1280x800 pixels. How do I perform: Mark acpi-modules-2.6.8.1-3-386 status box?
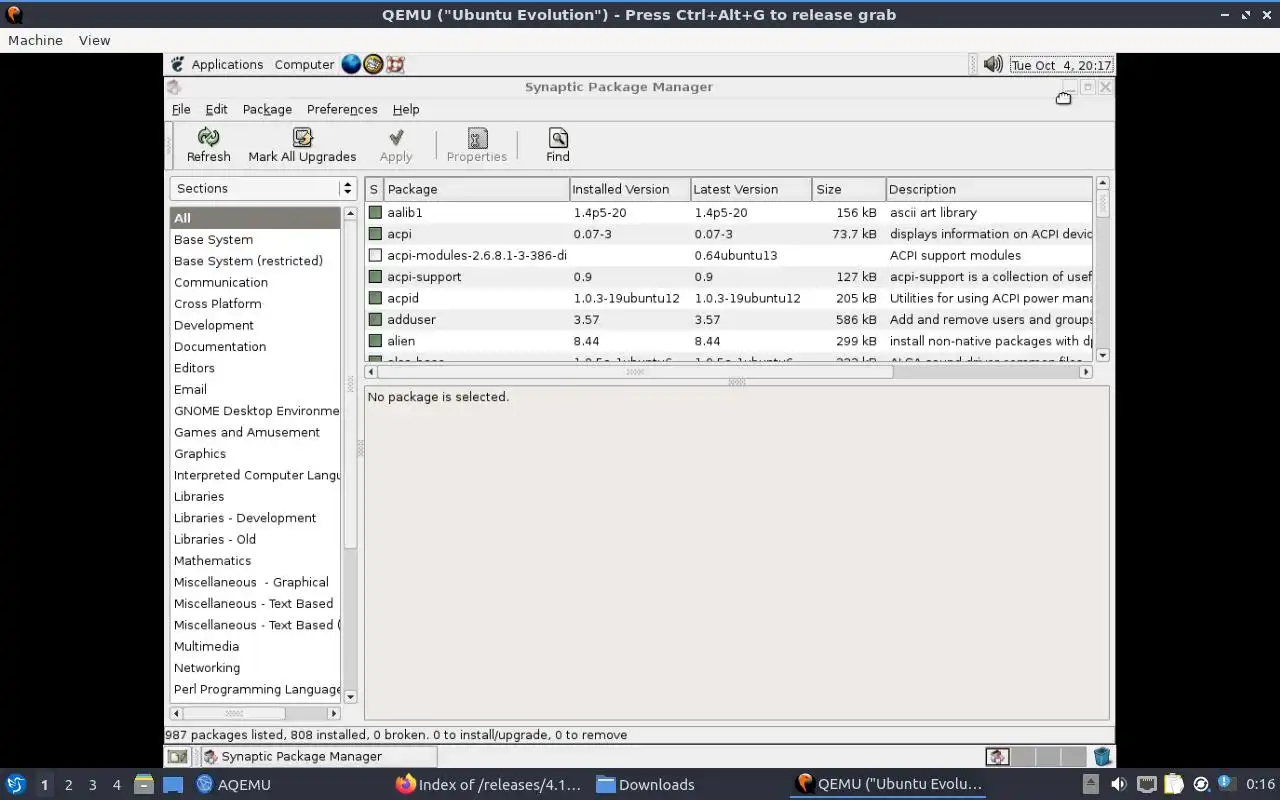[x=375, y=255]
